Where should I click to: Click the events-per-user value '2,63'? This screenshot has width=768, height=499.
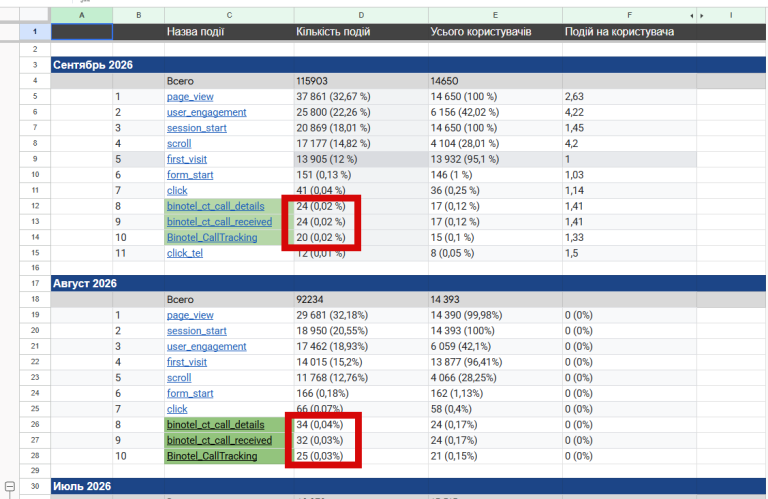point(629,96)
